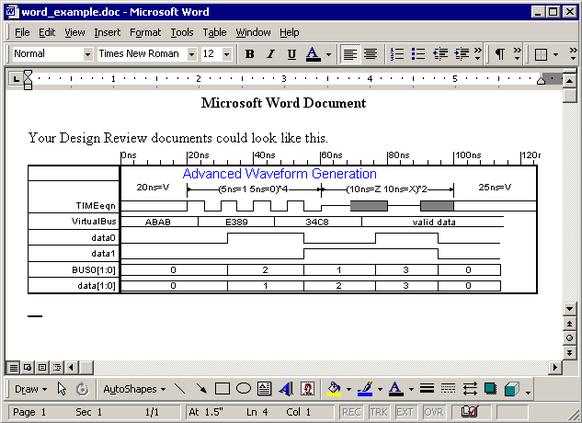Open the font size 12 dropdown
This screenshot has width=582, height=423.
[x=226, y=54]
